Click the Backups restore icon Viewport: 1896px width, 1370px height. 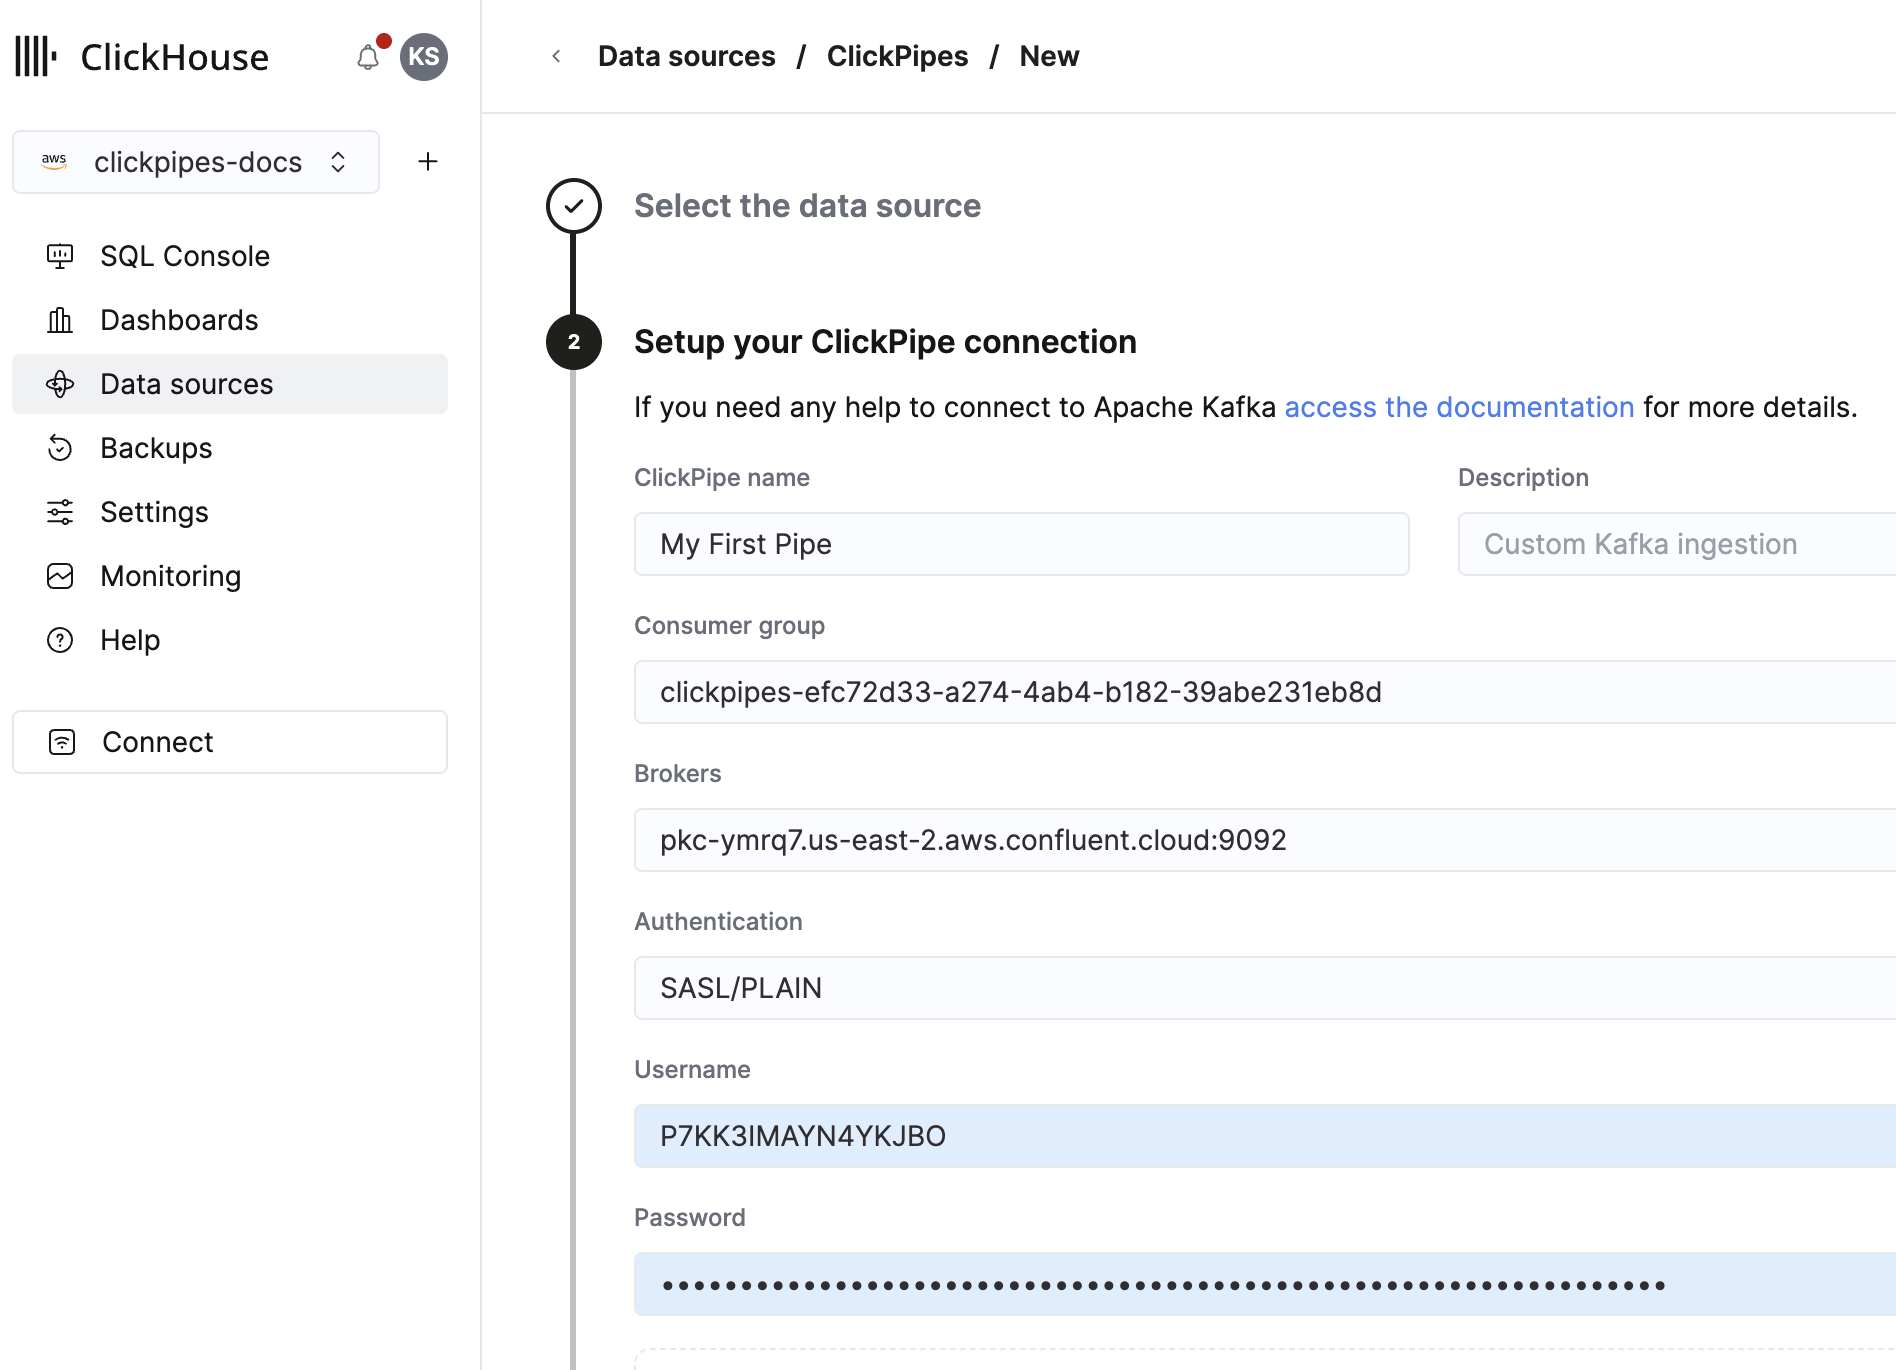tap(60, 448)
